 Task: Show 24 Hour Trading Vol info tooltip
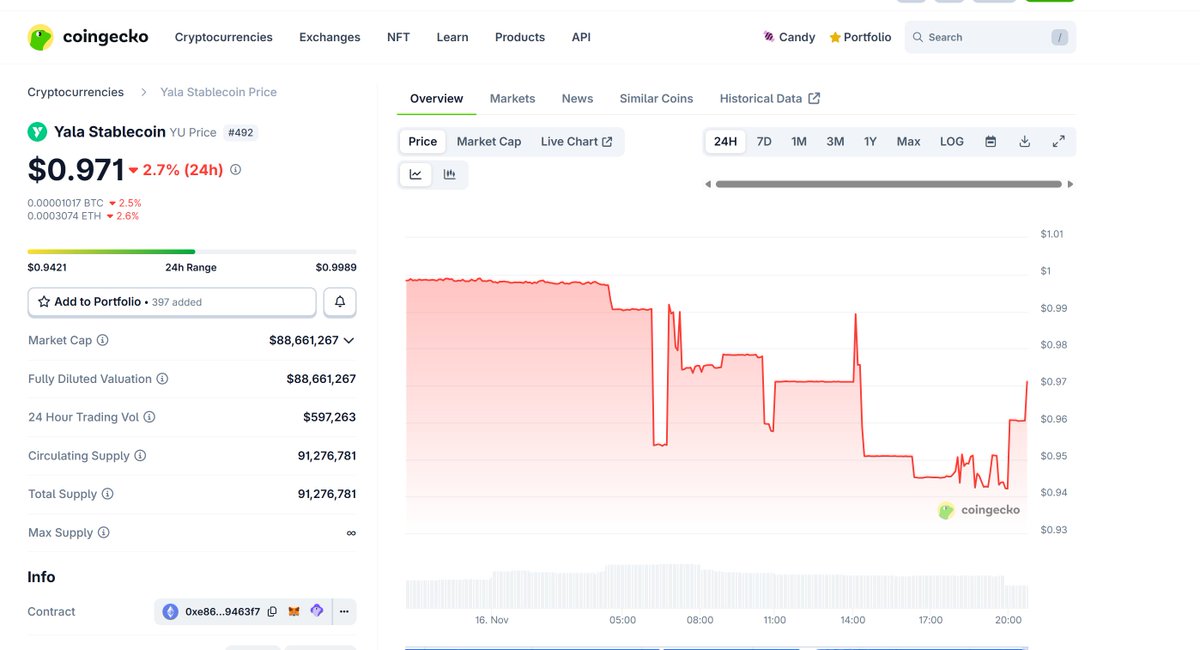pyautogui.click(x=150, y=417)
